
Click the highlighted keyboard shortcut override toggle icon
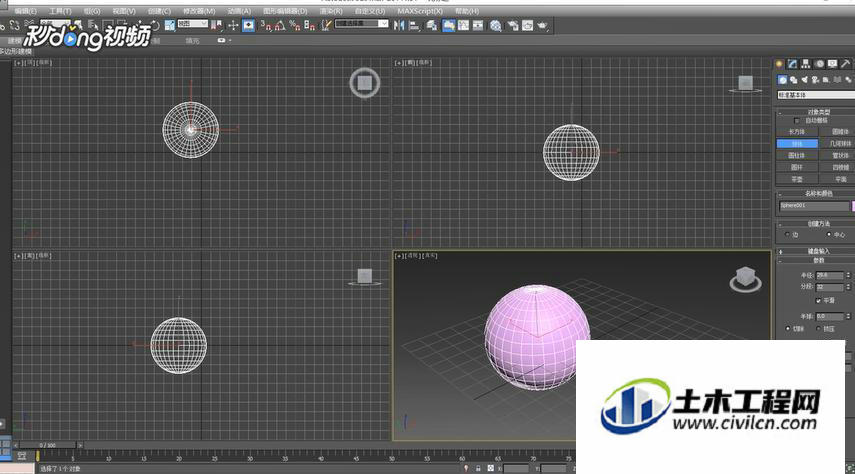[x=248, y=25]
